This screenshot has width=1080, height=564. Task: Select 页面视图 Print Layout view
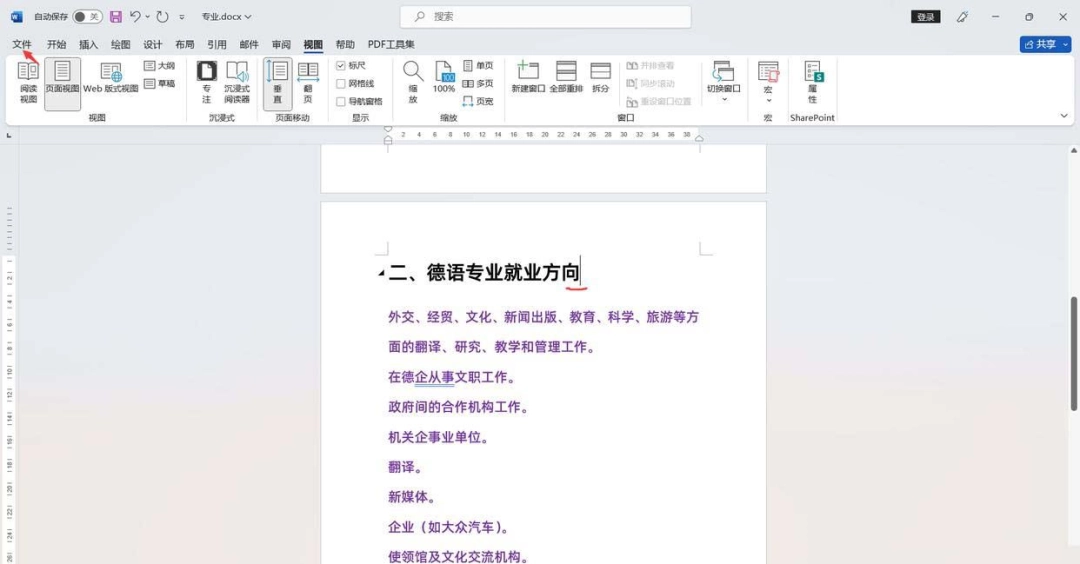coord(63,83)
